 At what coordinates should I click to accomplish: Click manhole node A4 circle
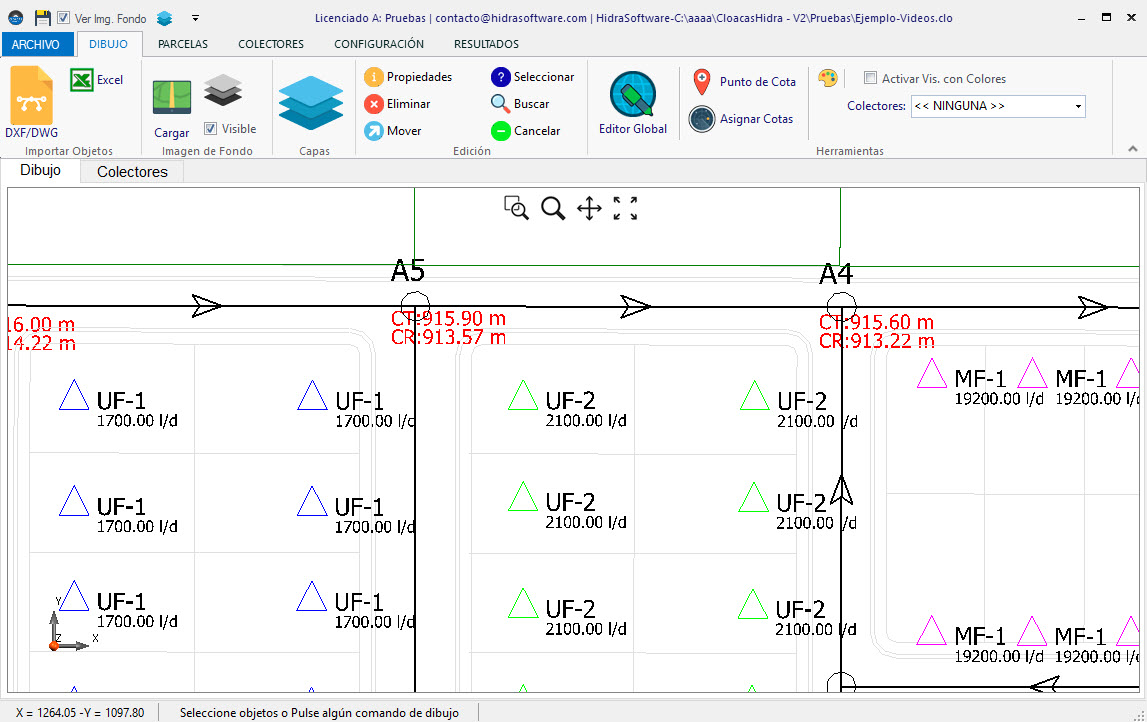click(841, 307)
